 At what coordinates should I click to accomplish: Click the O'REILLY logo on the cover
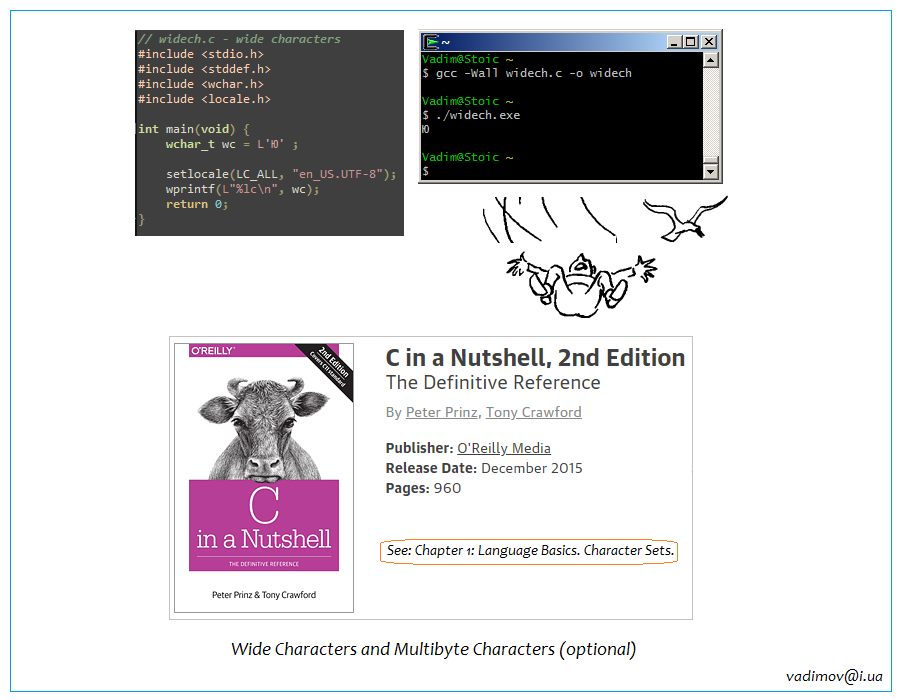tap(212, 351)
